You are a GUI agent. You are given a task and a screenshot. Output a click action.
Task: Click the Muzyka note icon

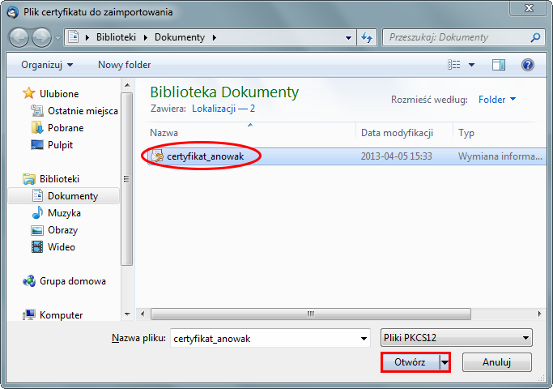point(37,213)
